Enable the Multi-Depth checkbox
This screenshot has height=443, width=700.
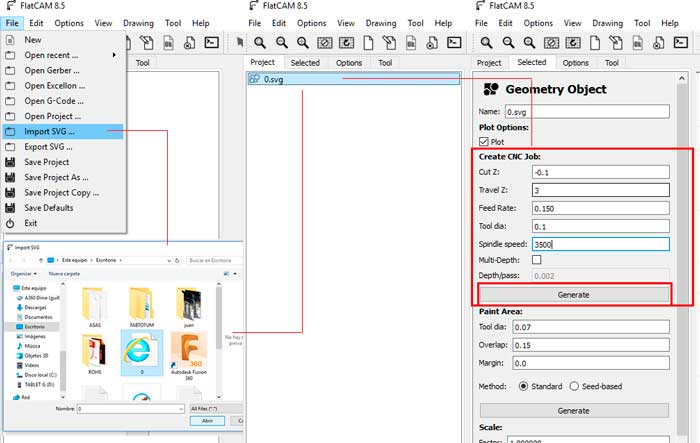tap(537, 259)
